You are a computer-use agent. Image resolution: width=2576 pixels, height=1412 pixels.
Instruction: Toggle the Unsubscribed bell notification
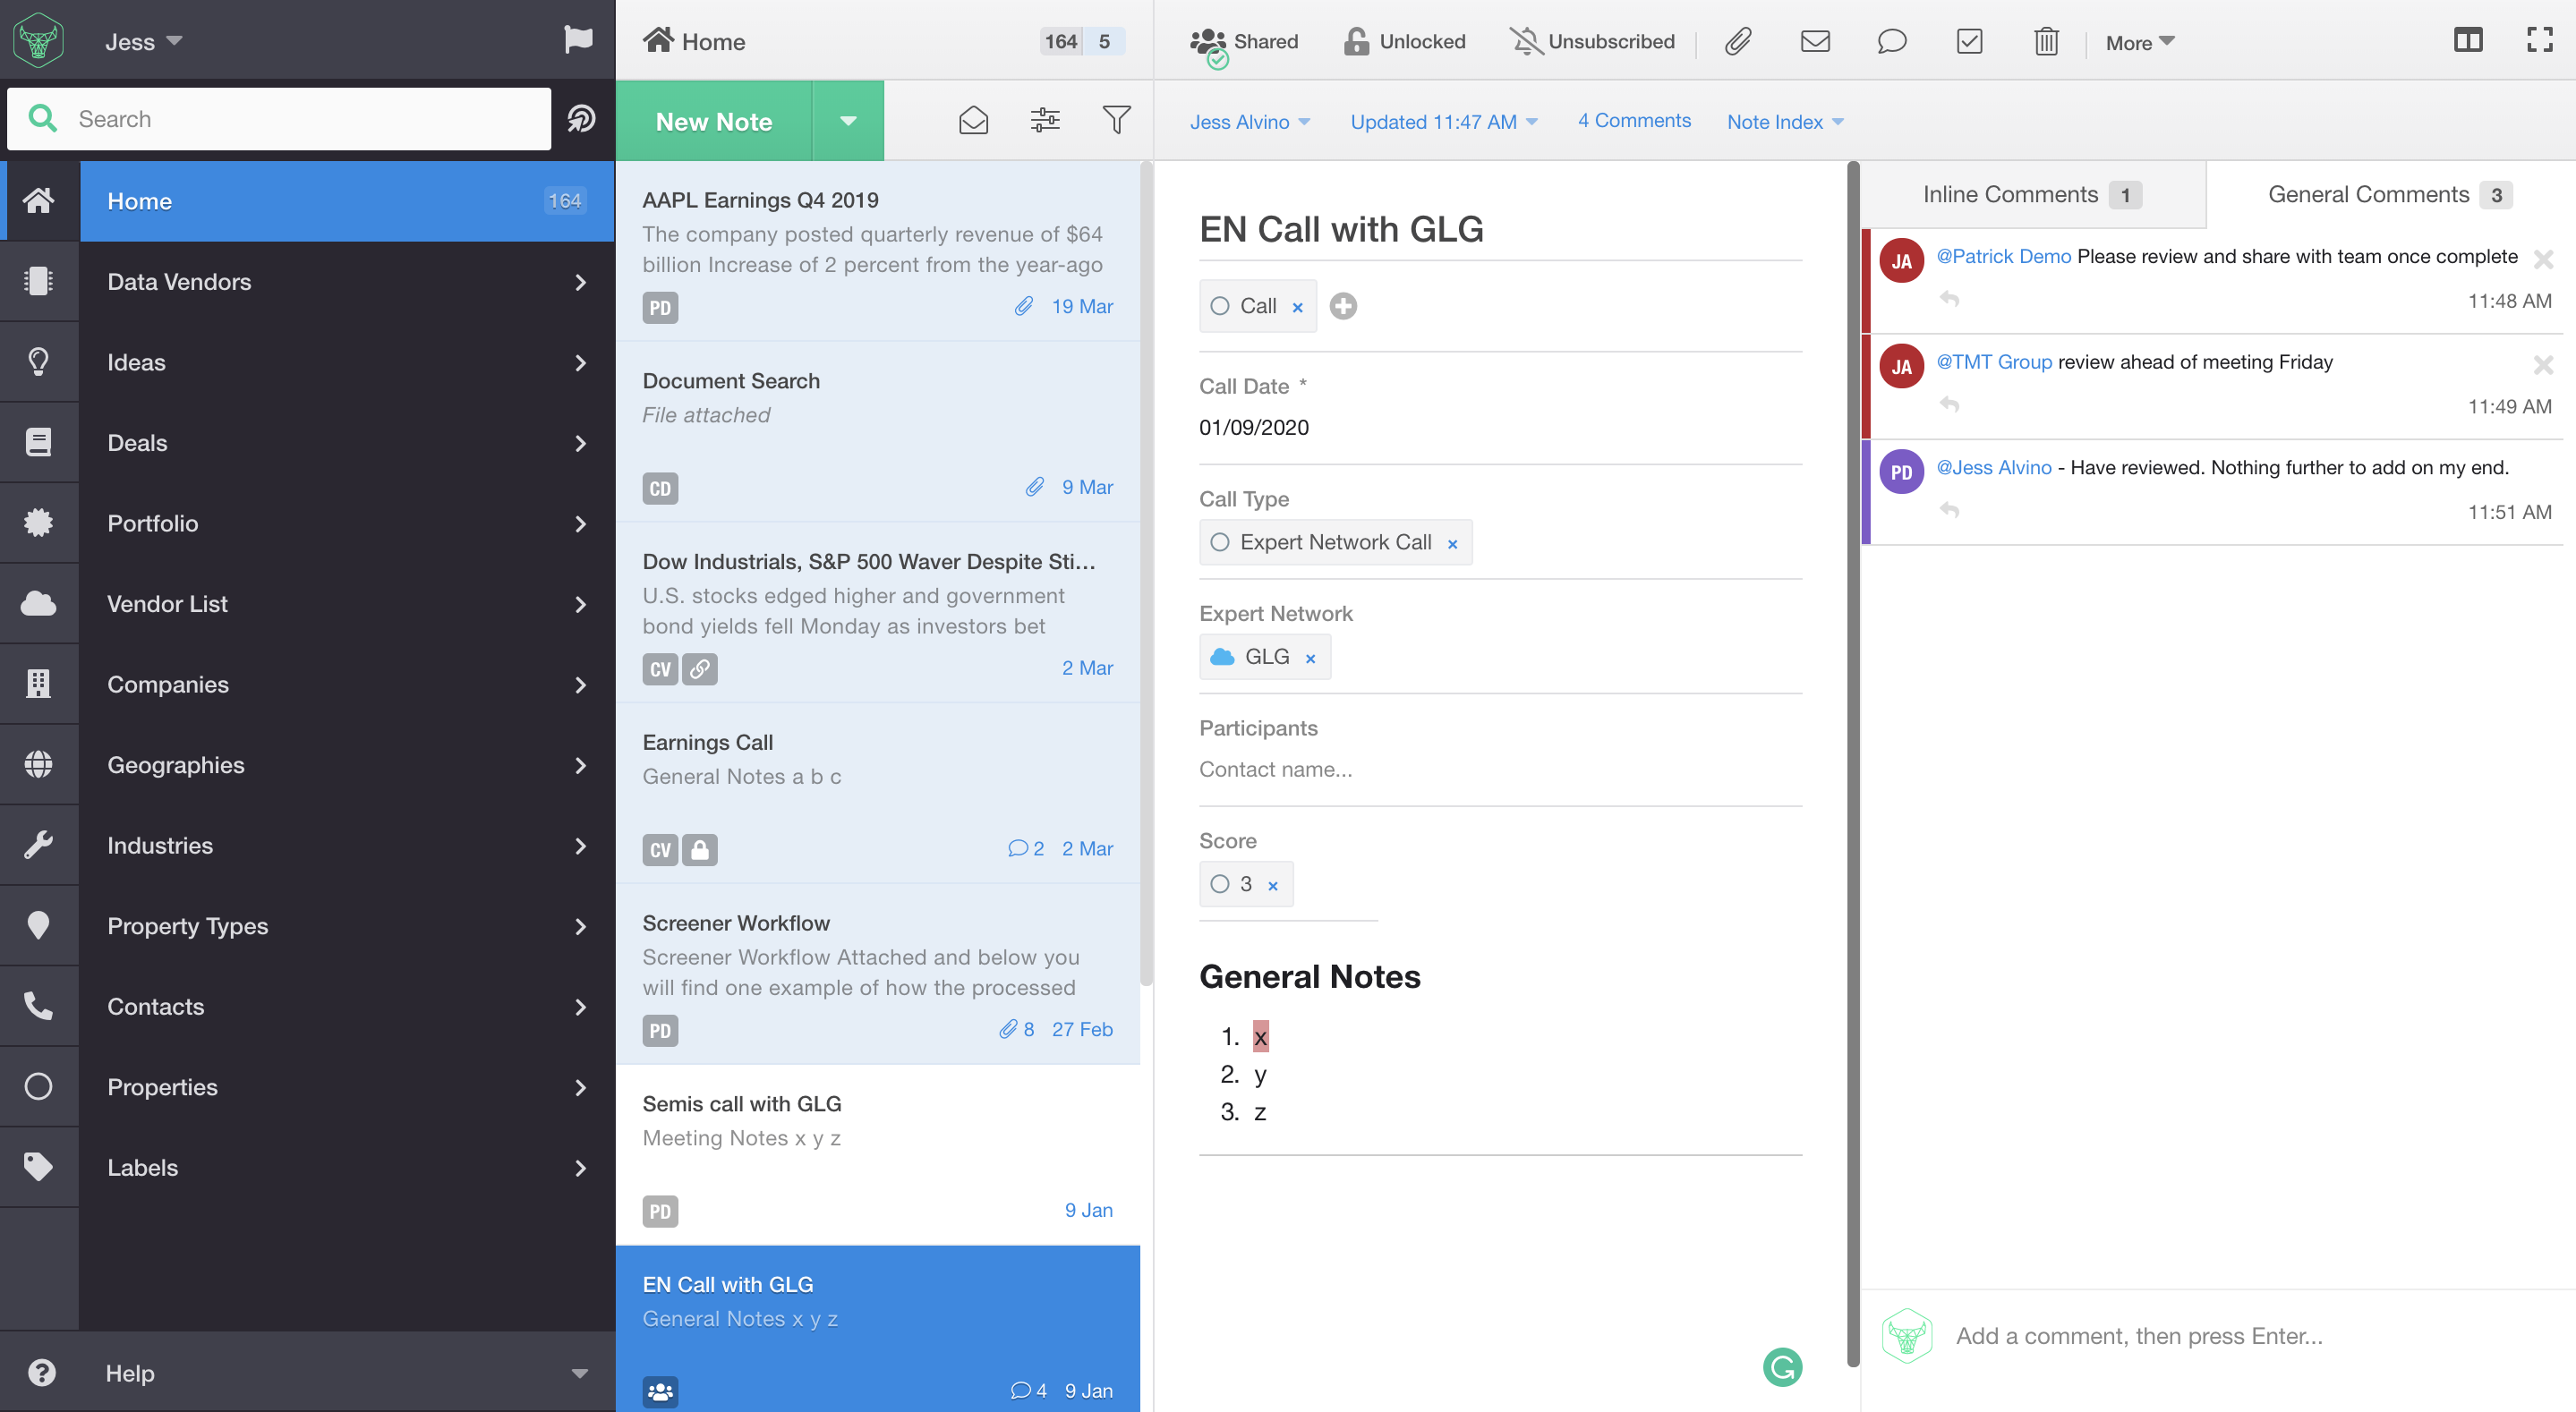tap(1592, 42)
